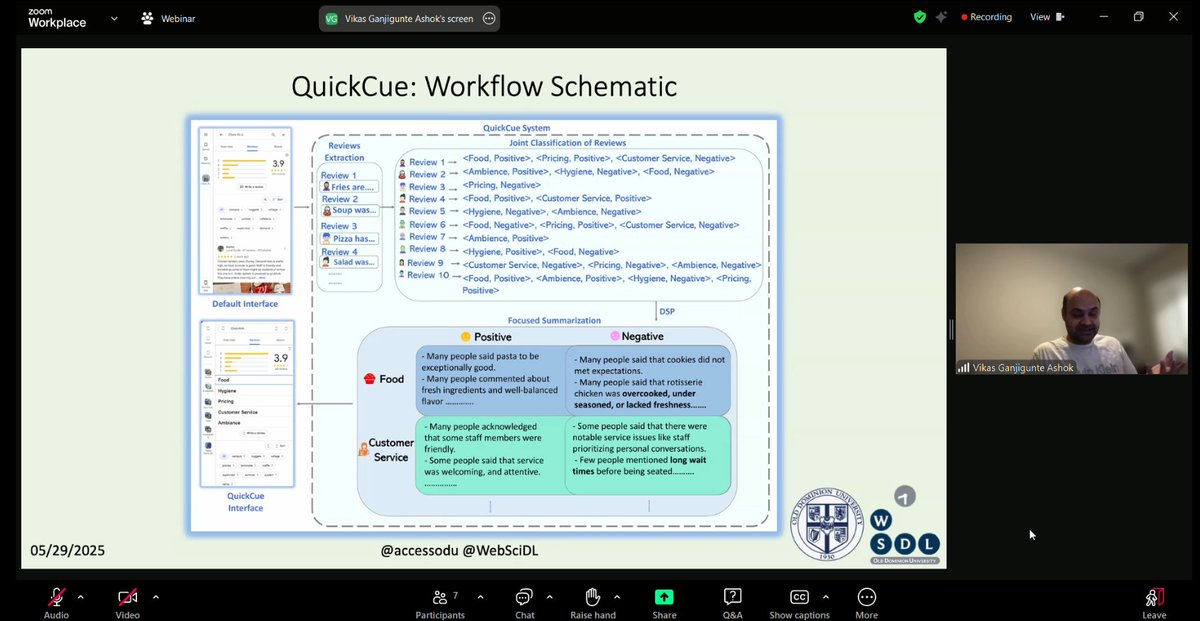Click the "Review 10" row label
1200x621 pixels.
(428, 275)
